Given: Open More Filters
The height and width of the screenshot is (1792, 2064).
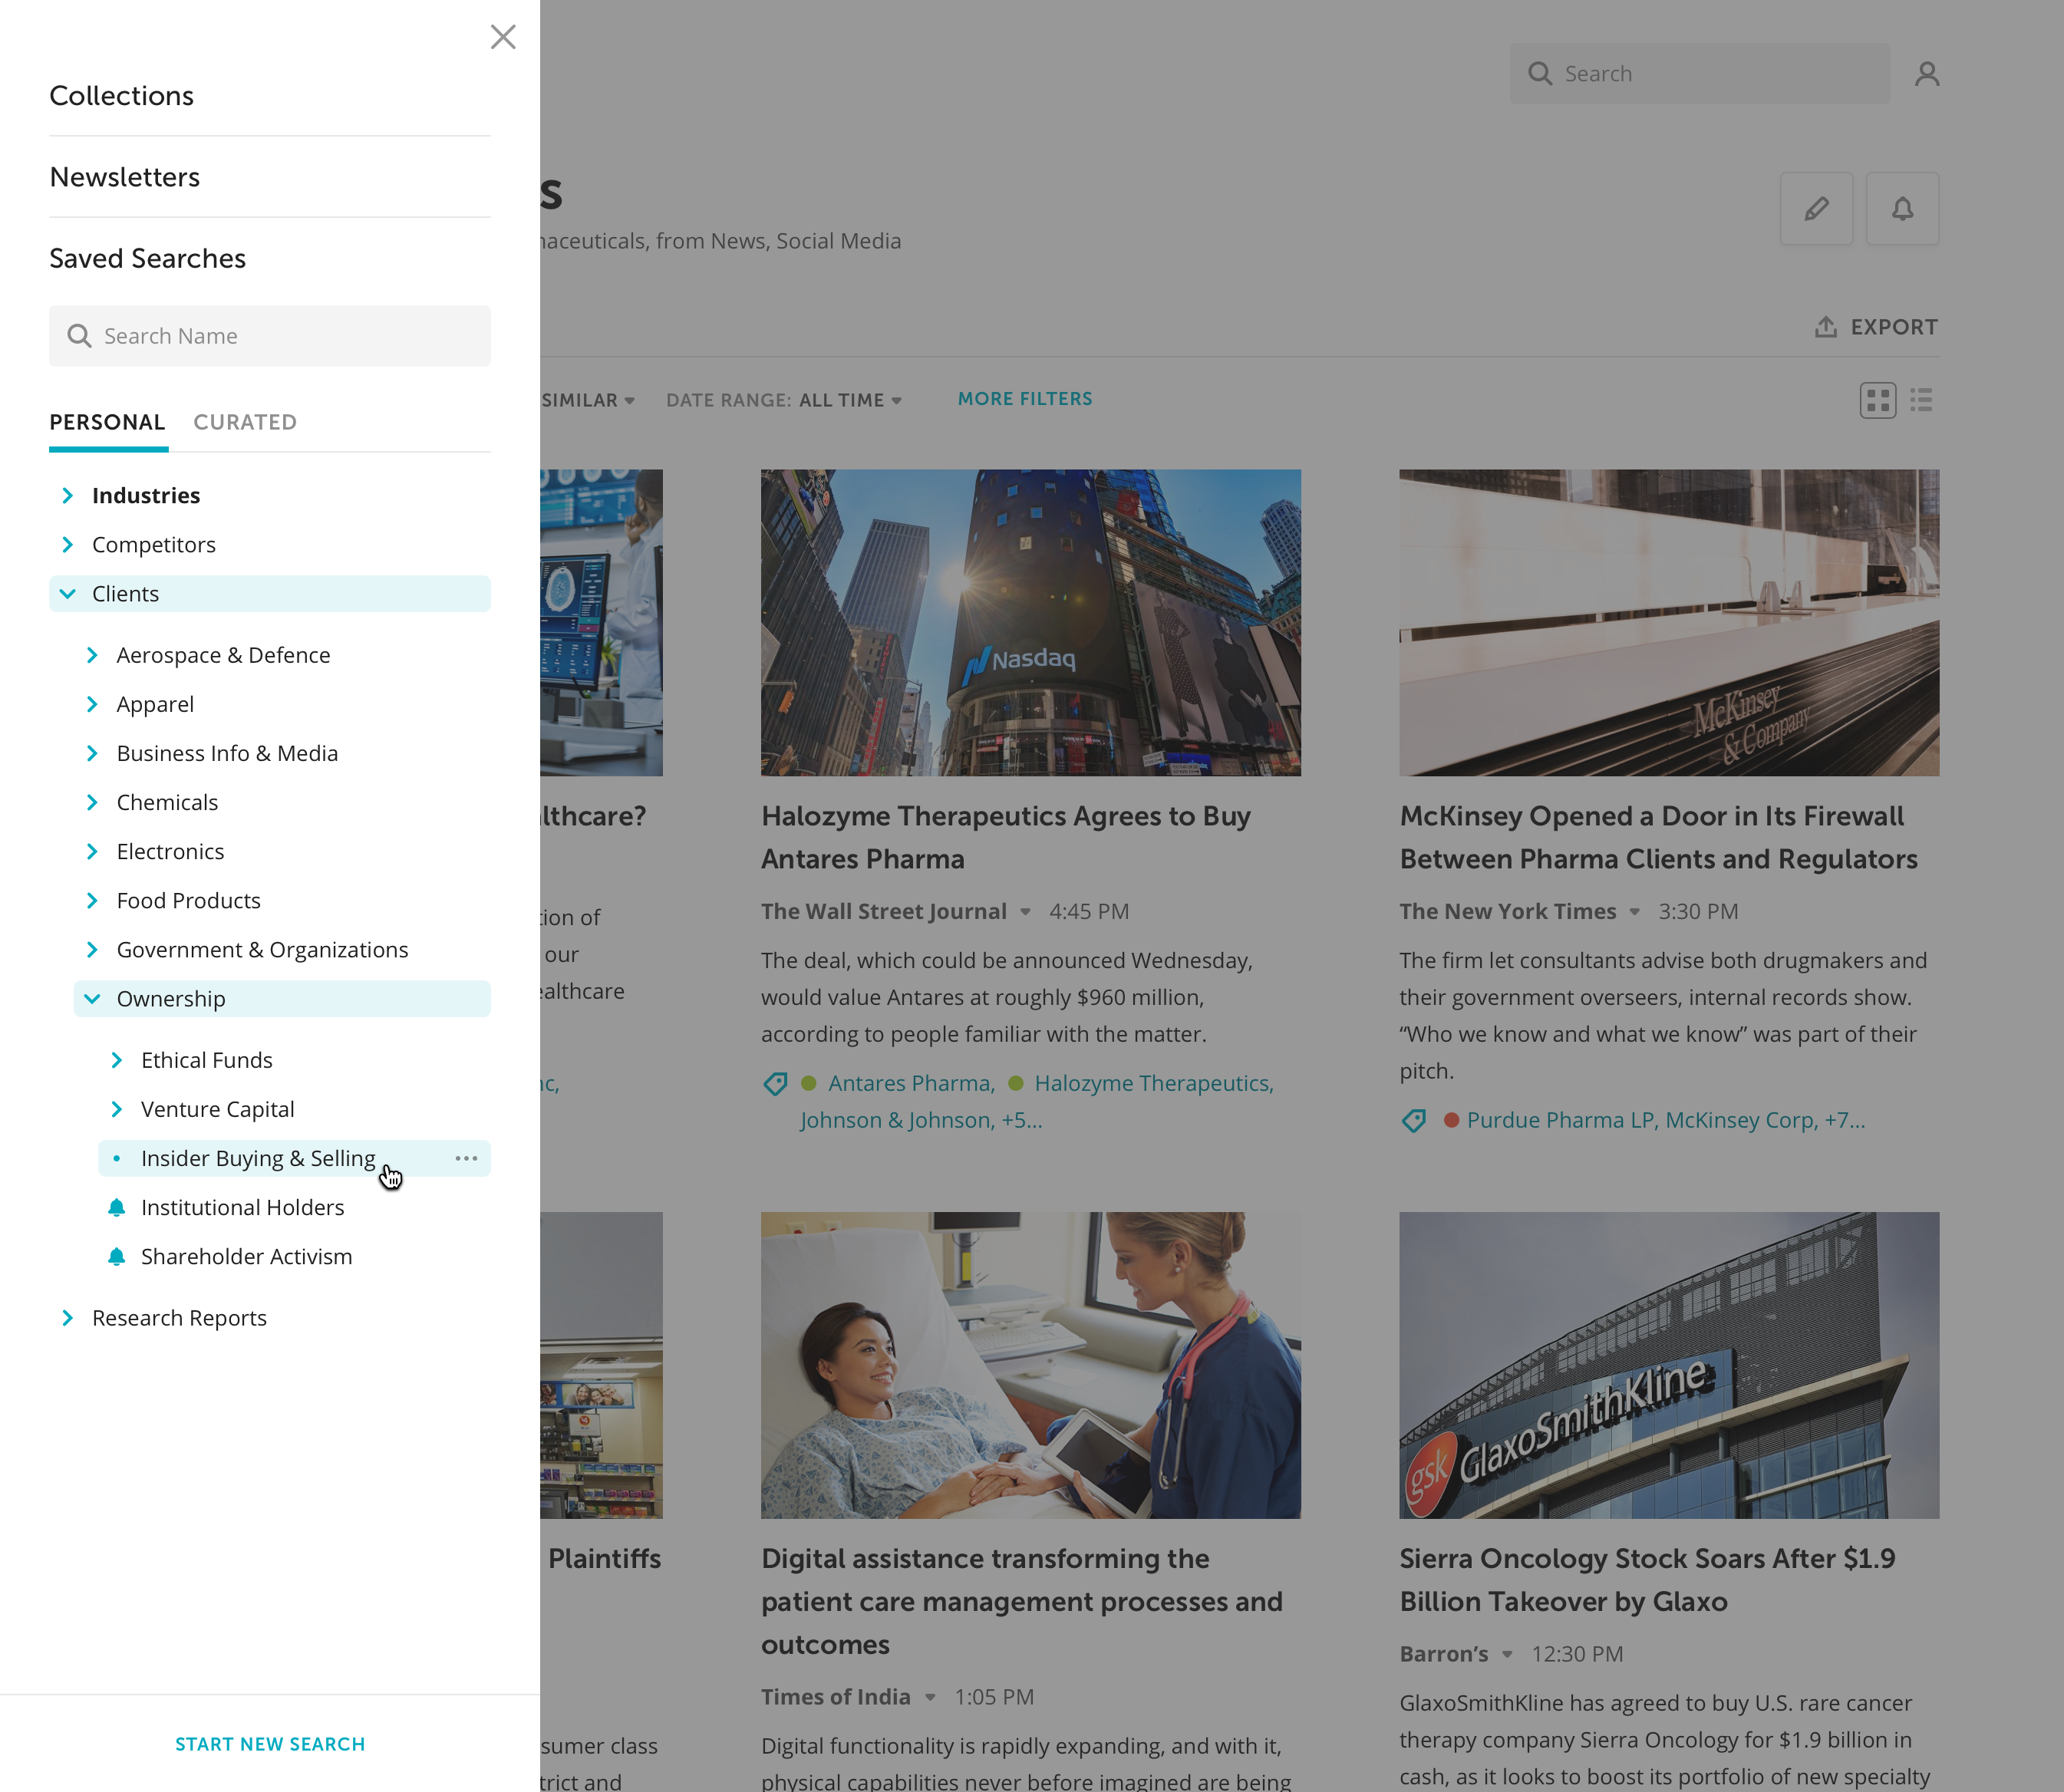Looking at the screenshot, I should point(1025,399).
